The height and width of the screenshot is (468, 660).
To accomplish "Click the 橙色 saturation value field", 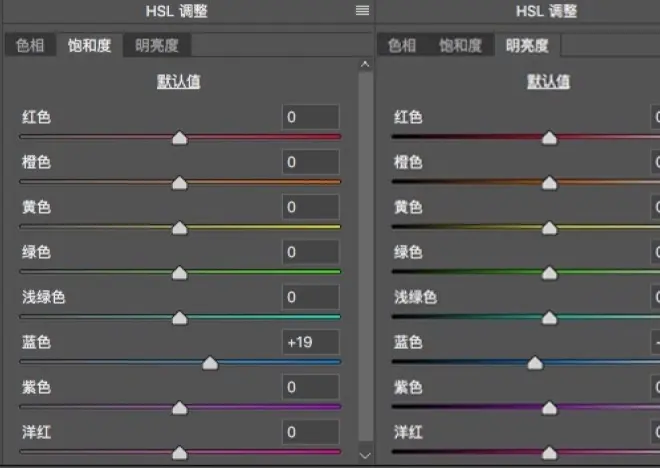I will 311,162.
